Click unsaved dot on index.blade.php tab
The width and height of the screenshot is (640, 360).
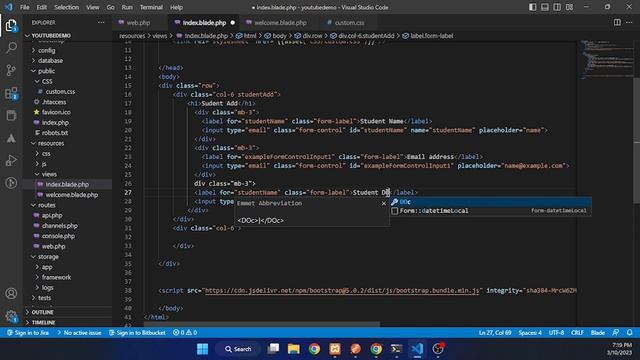pos(233,22)
